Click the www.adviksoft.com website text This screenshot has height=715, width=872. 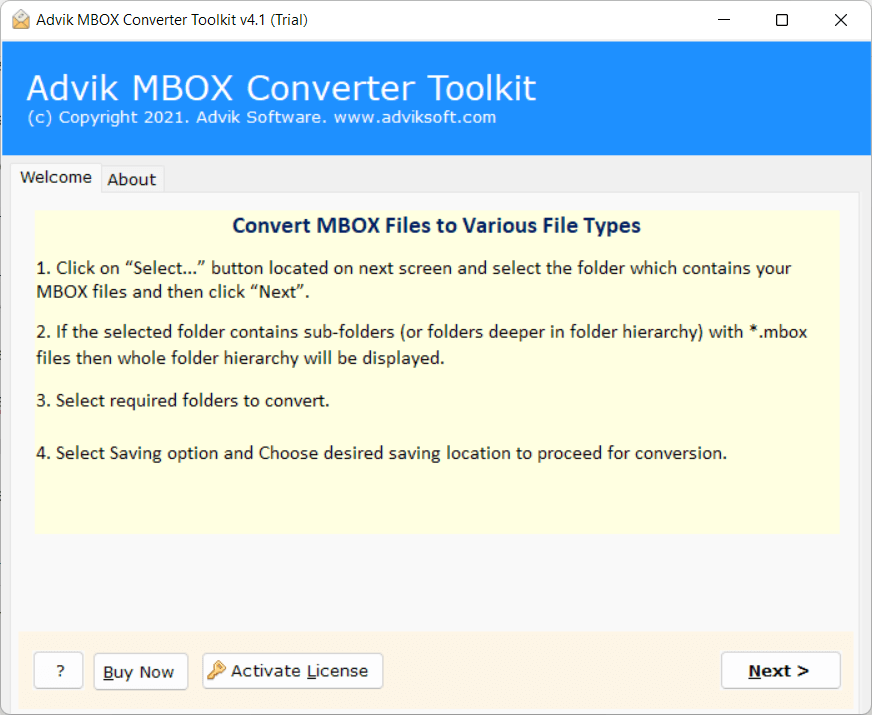point(416,117)
